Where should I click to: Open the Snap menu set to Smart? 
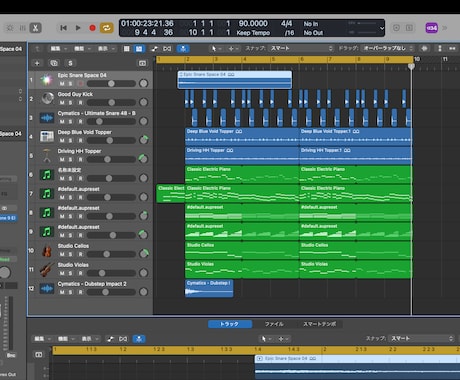pos(301,48)
